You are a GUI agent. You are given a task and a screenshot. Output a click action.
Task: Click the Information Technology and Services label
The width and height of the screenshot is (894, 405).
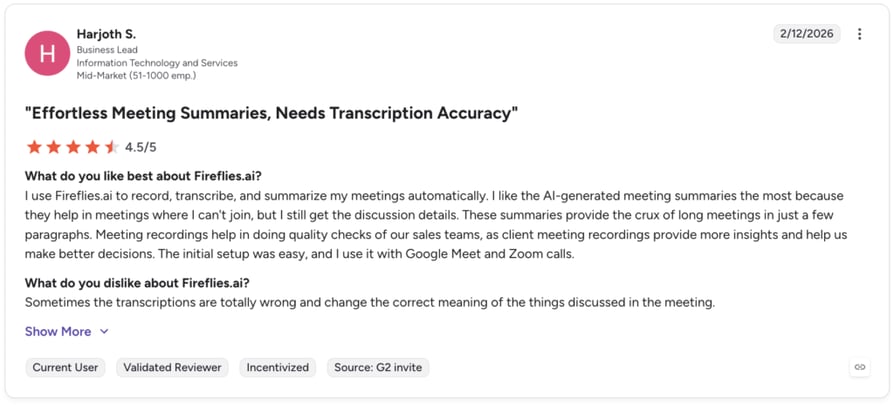157,63
